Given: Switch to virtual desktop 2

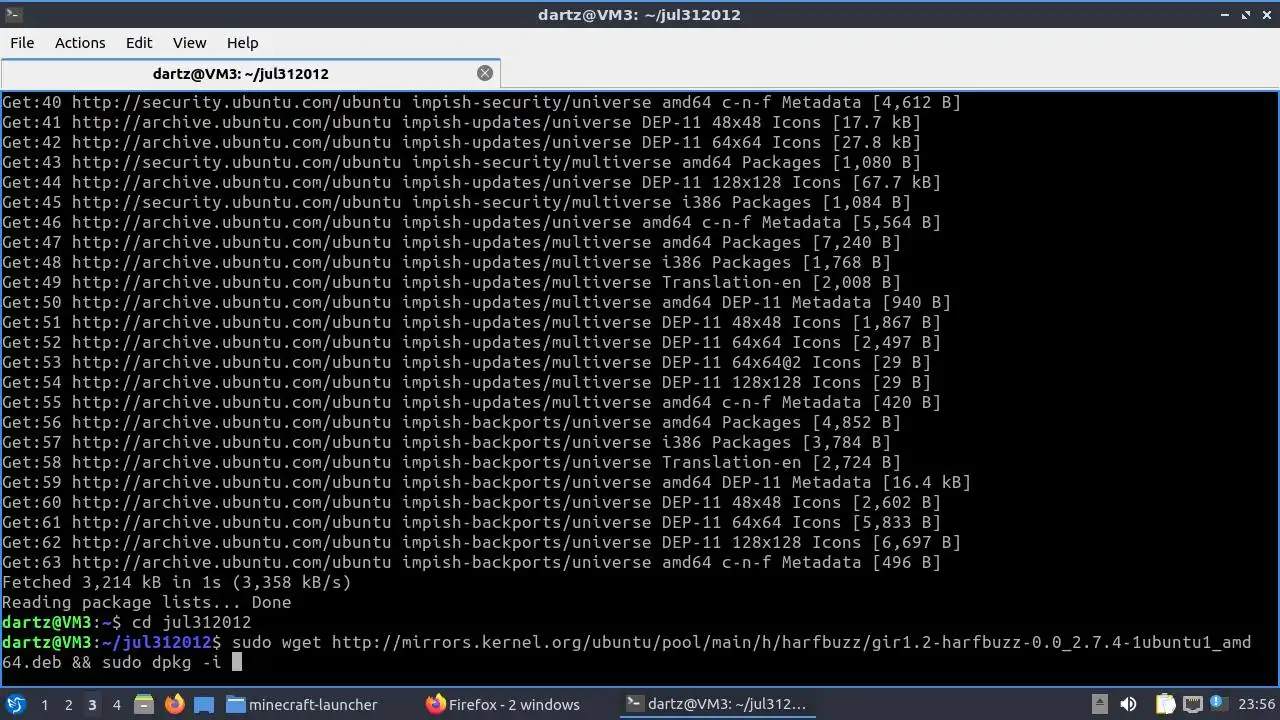Looking at the screenshot, I should (x=68, y=704).
